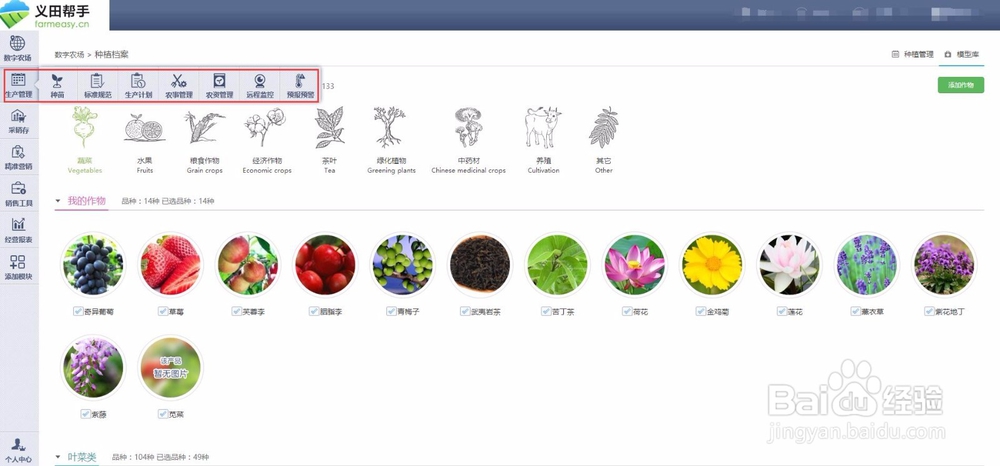Uncheck the 金鸡菊 checkbox
1000x466 pixels.
tap(700, 311)
